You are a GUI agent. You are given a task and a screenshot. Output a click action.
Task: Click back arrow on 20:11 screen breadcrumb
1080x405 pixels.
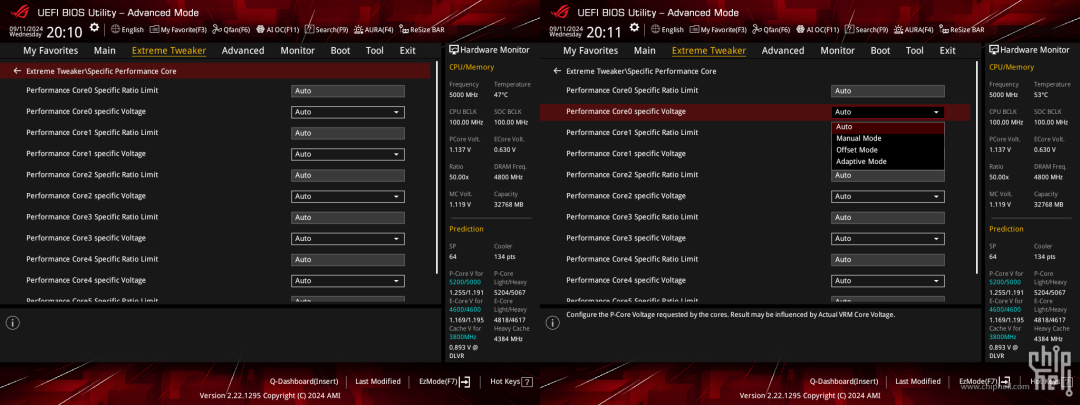(557, 71)
